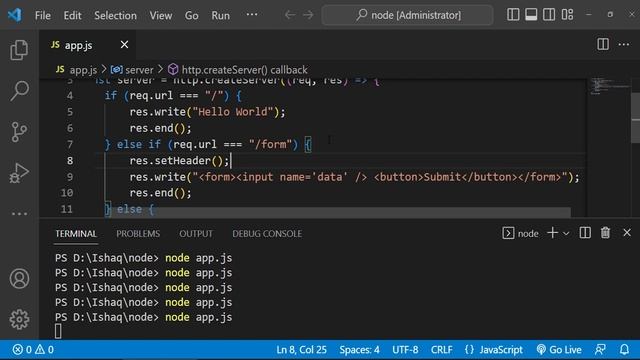This screenshot has width=640, height=360.
Task: Open notifications bell
Action: (624, 350)
